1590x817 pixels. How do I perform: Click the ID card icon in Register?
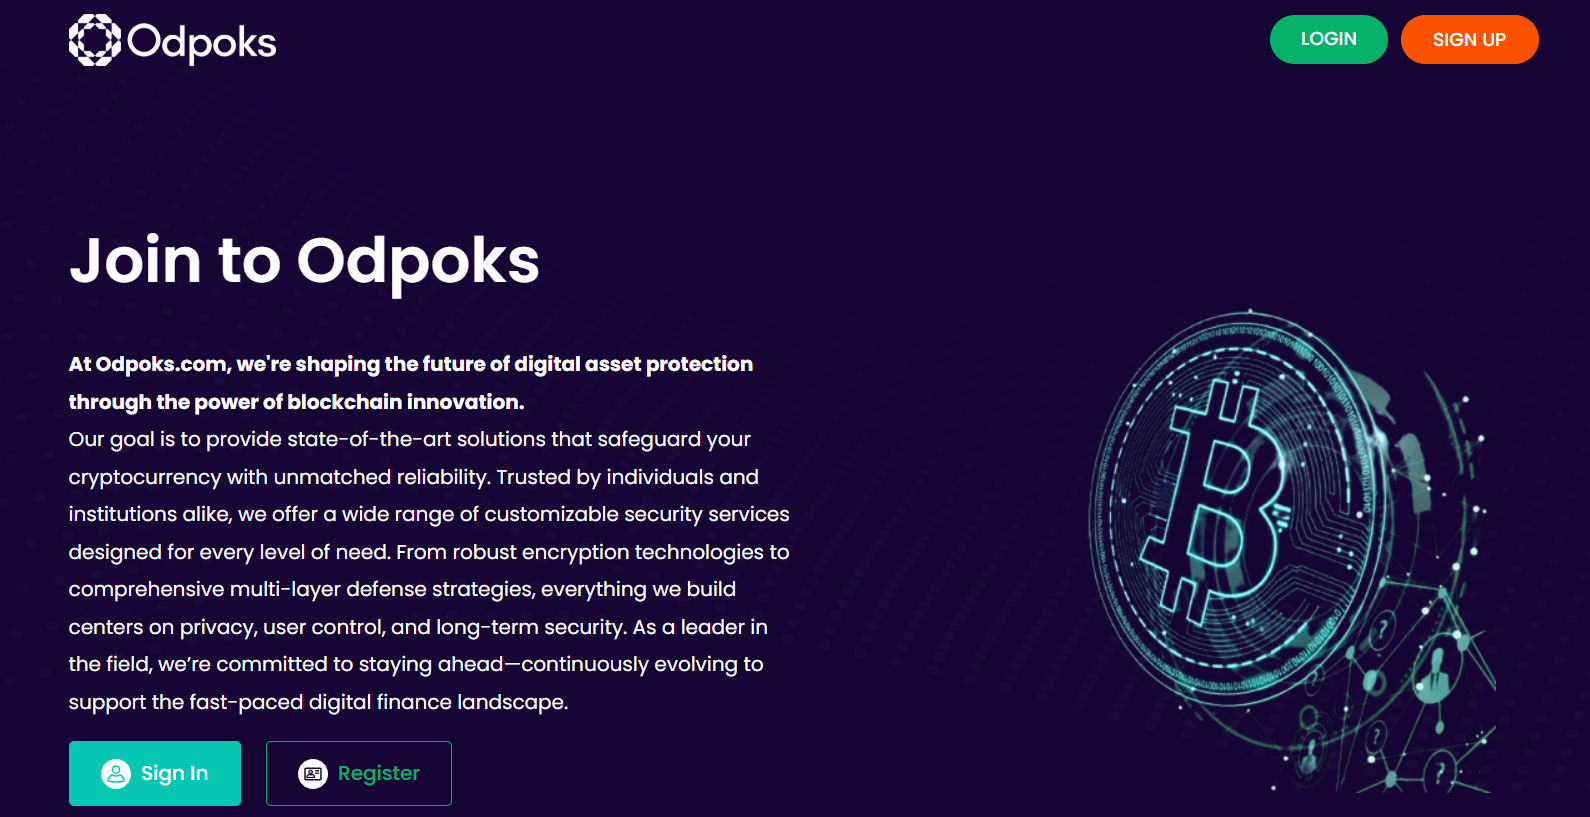[313, 774]
